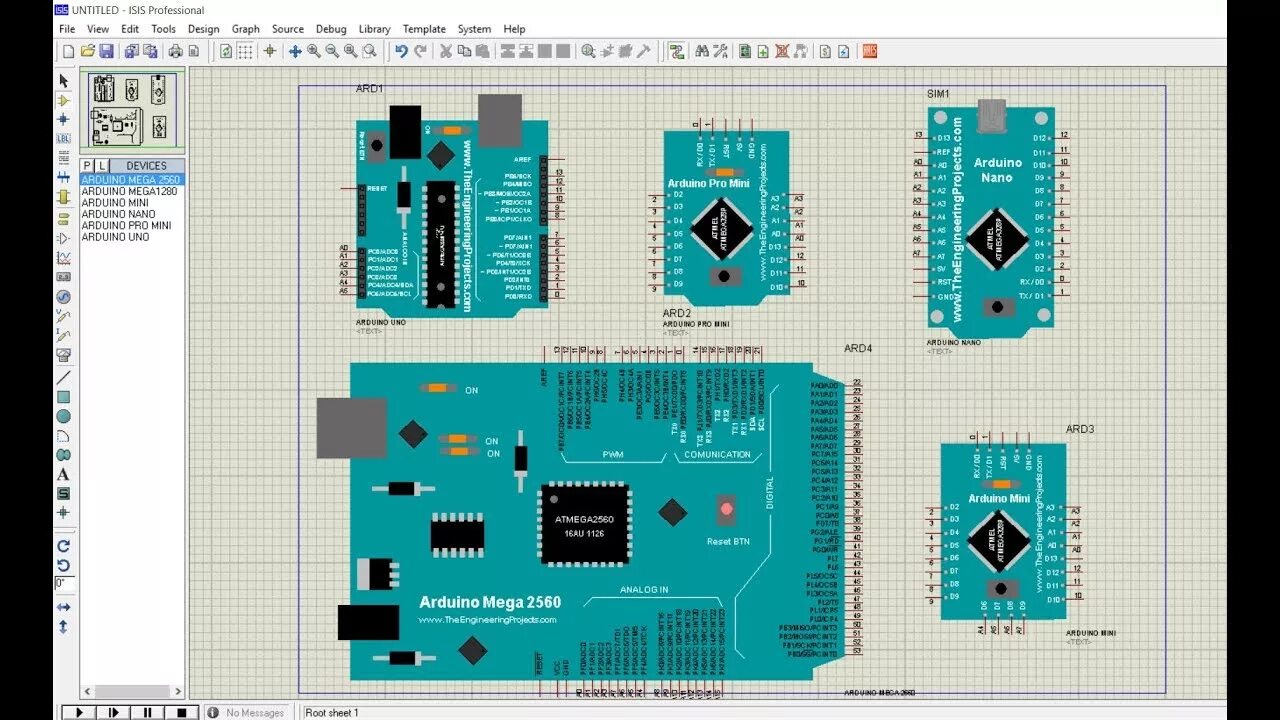
Task: Select ARDUINO NANO in devices list
Action: click(x=132, y=214)
